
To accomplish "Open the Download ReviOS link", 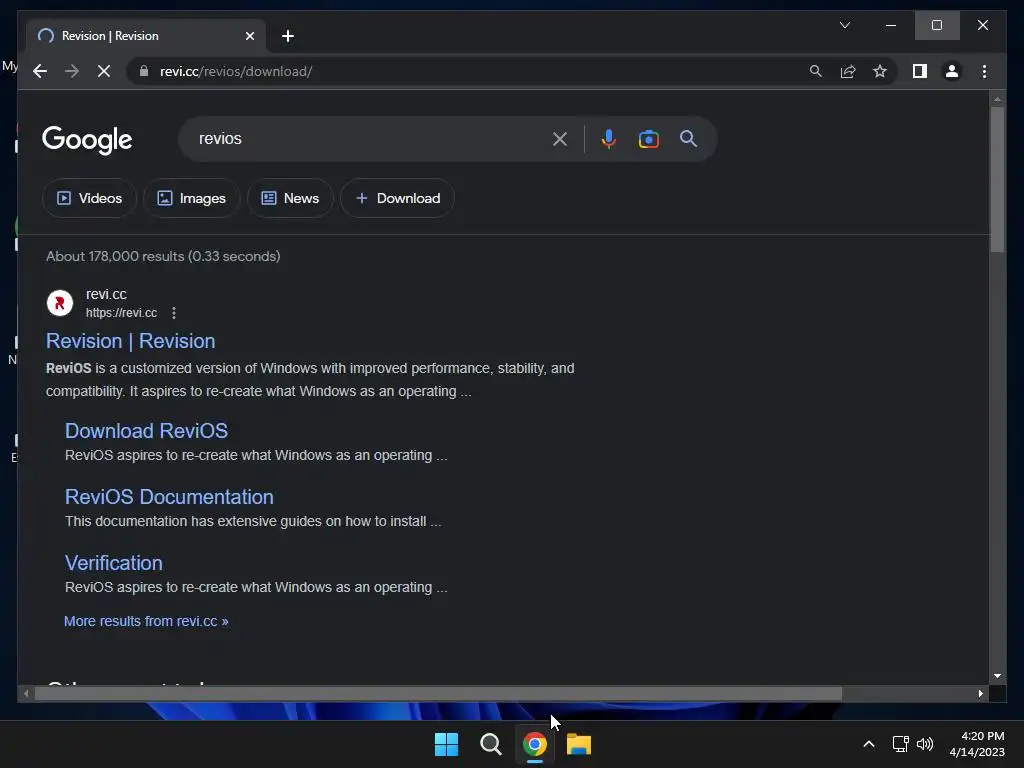I will [146, 431].
